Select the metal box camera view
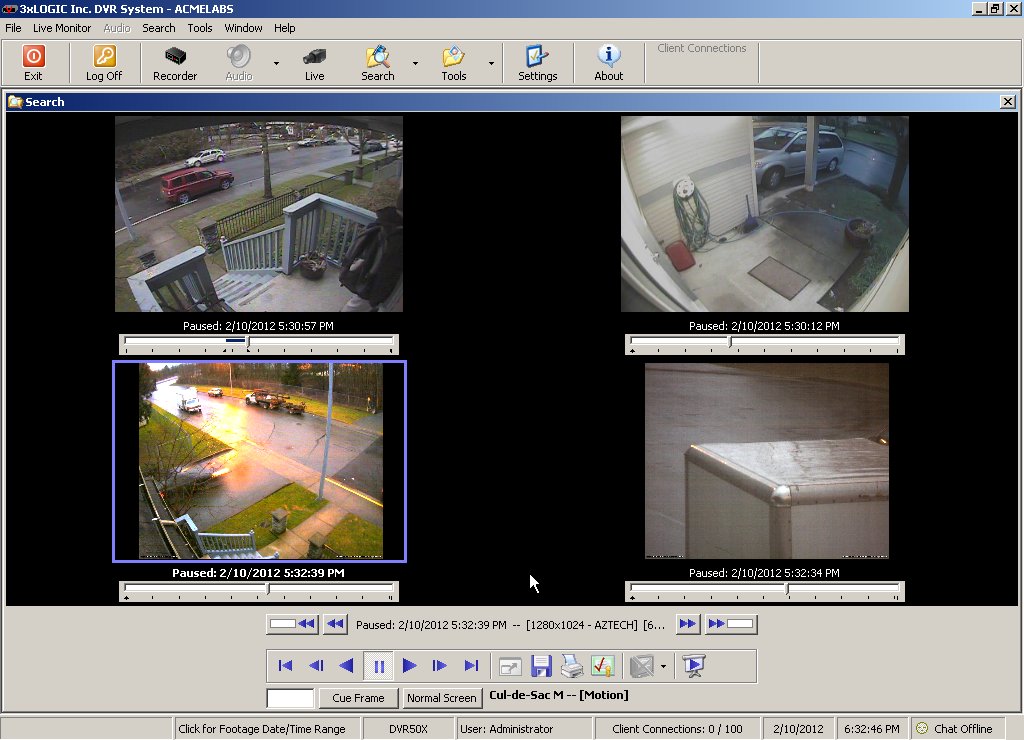1024x740 pixels. point(767,461)
